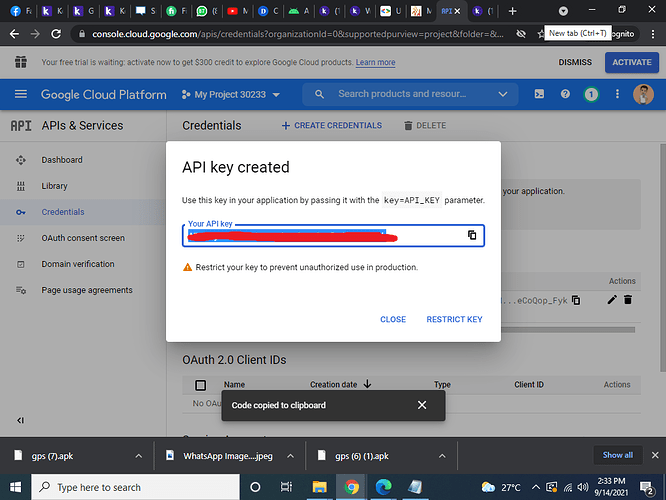Delete the API key with trash icon

[x=628, y=299]
